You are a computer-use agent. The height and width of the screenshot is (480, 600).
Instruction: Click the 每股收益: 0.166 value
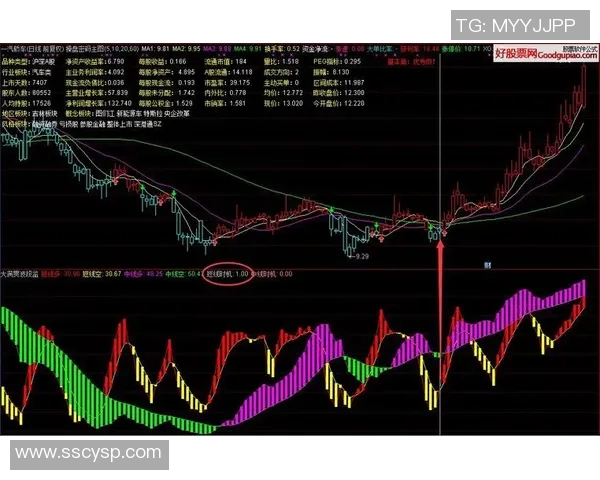(x=163, y=62)
